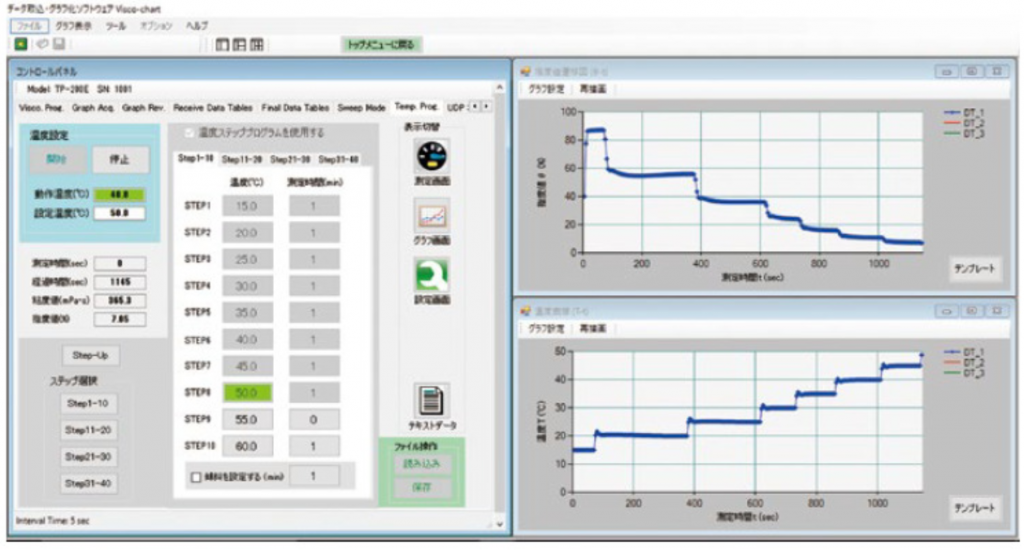The width and height of the screenshot is (1024, 550).
Task: Switch to the Sweep Mode tab
Action: [x=362, y=106]
